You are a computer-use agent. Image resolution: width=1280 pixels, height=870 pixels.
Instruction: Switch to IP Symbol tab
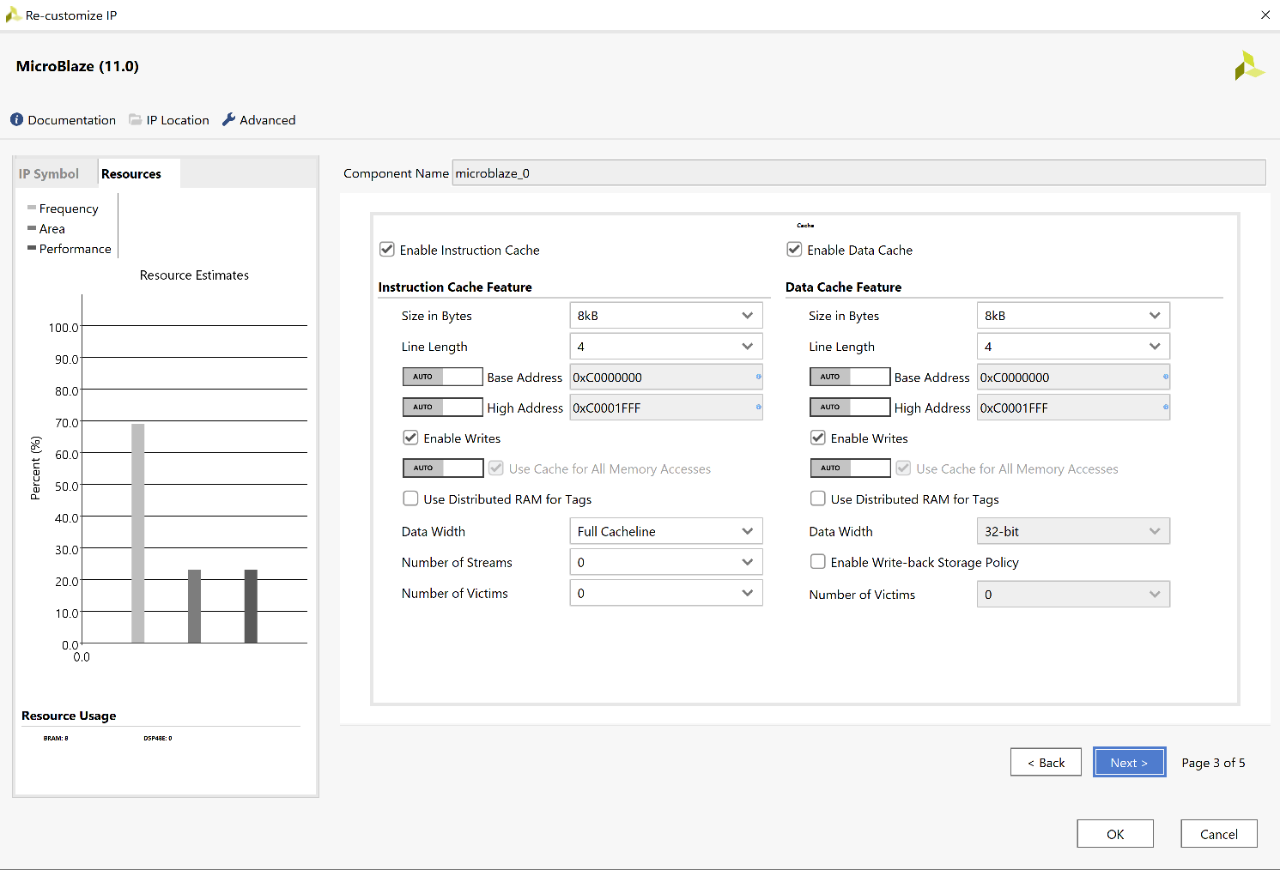tap(49, 174)
